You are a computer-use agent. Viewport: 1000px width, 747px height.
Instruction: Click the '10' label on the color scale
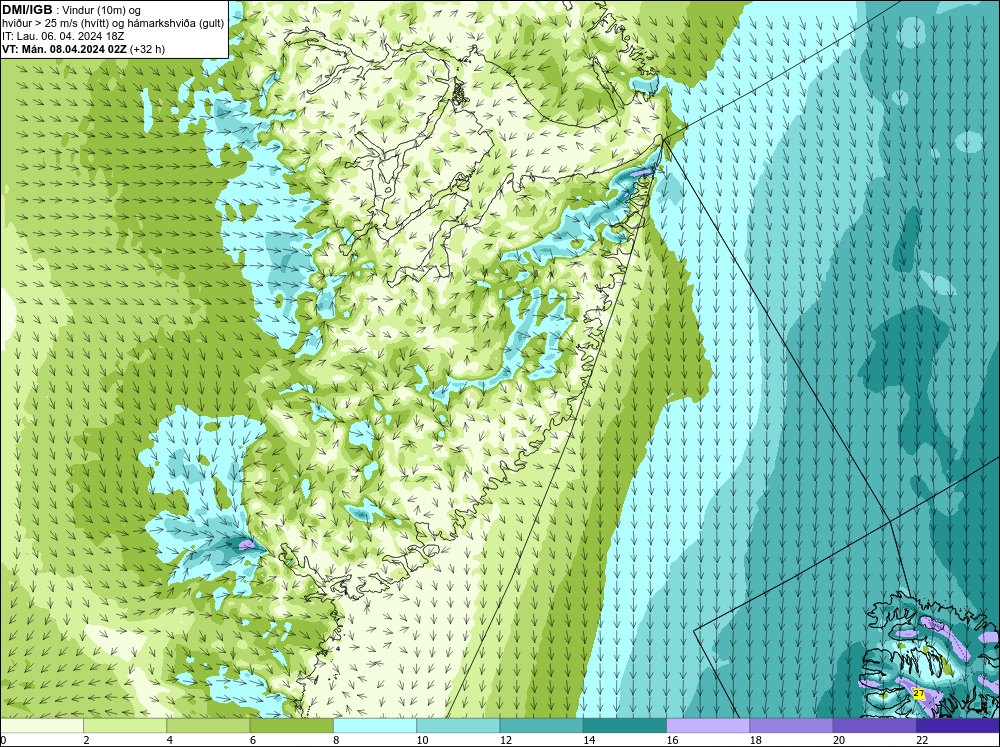(x=422, y=740)
